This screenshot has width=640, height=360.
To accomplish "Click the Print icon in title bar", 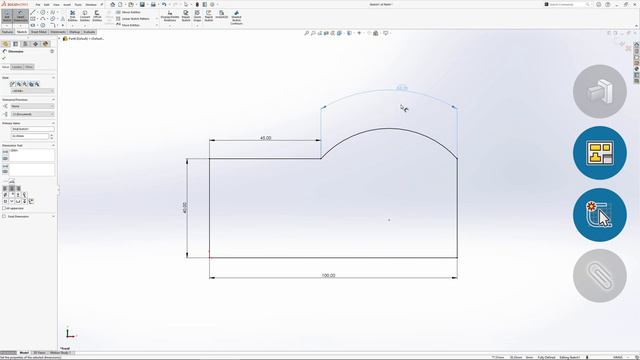I will [x=153, y=4].
